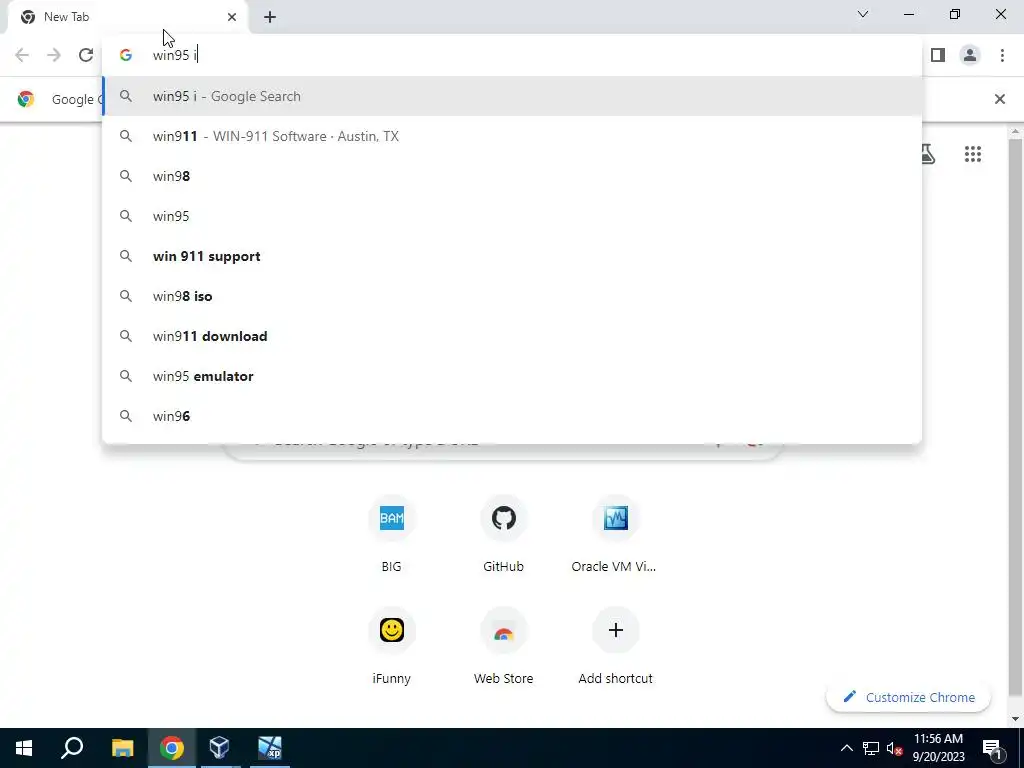Open the tab search chevron
Image resolution: width=1024 pixels, height=768 pixels.
pos(863,14)
